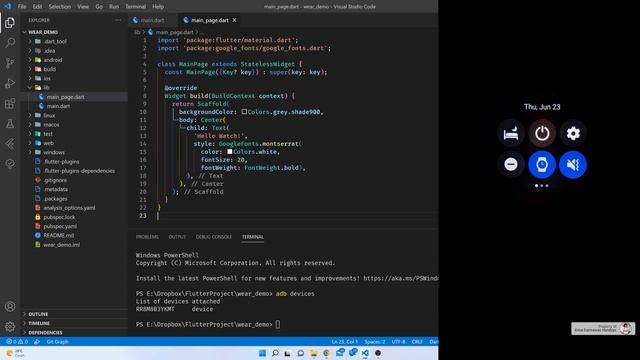Close the main_page.dart editor tab
The height and width of the screenshot is (360, 640).
(234, 20)
